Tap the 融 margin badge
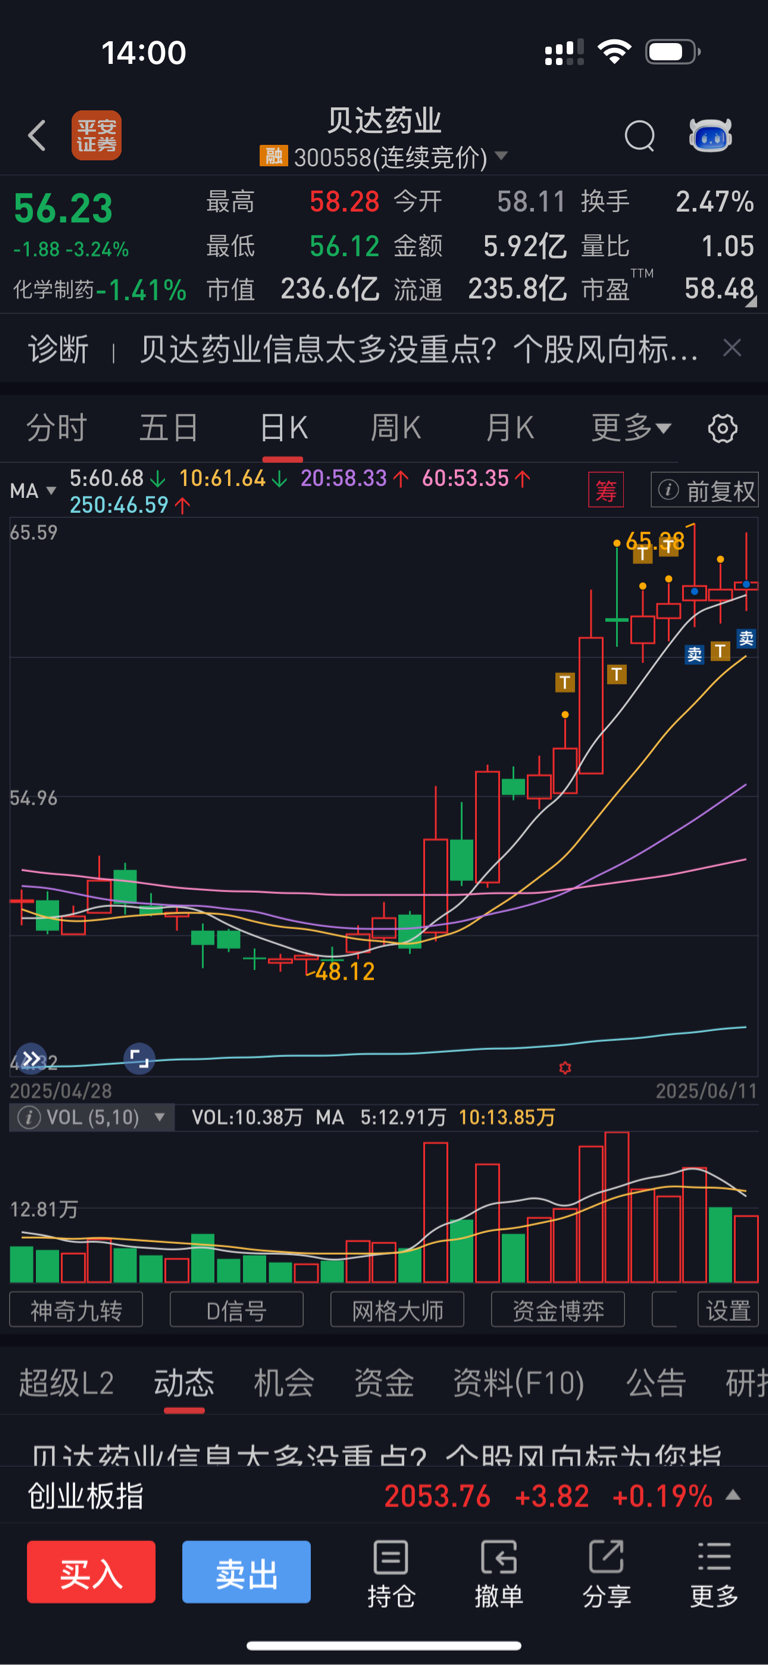The width and height of the screenshot is (768, 1665). (273, 156)
